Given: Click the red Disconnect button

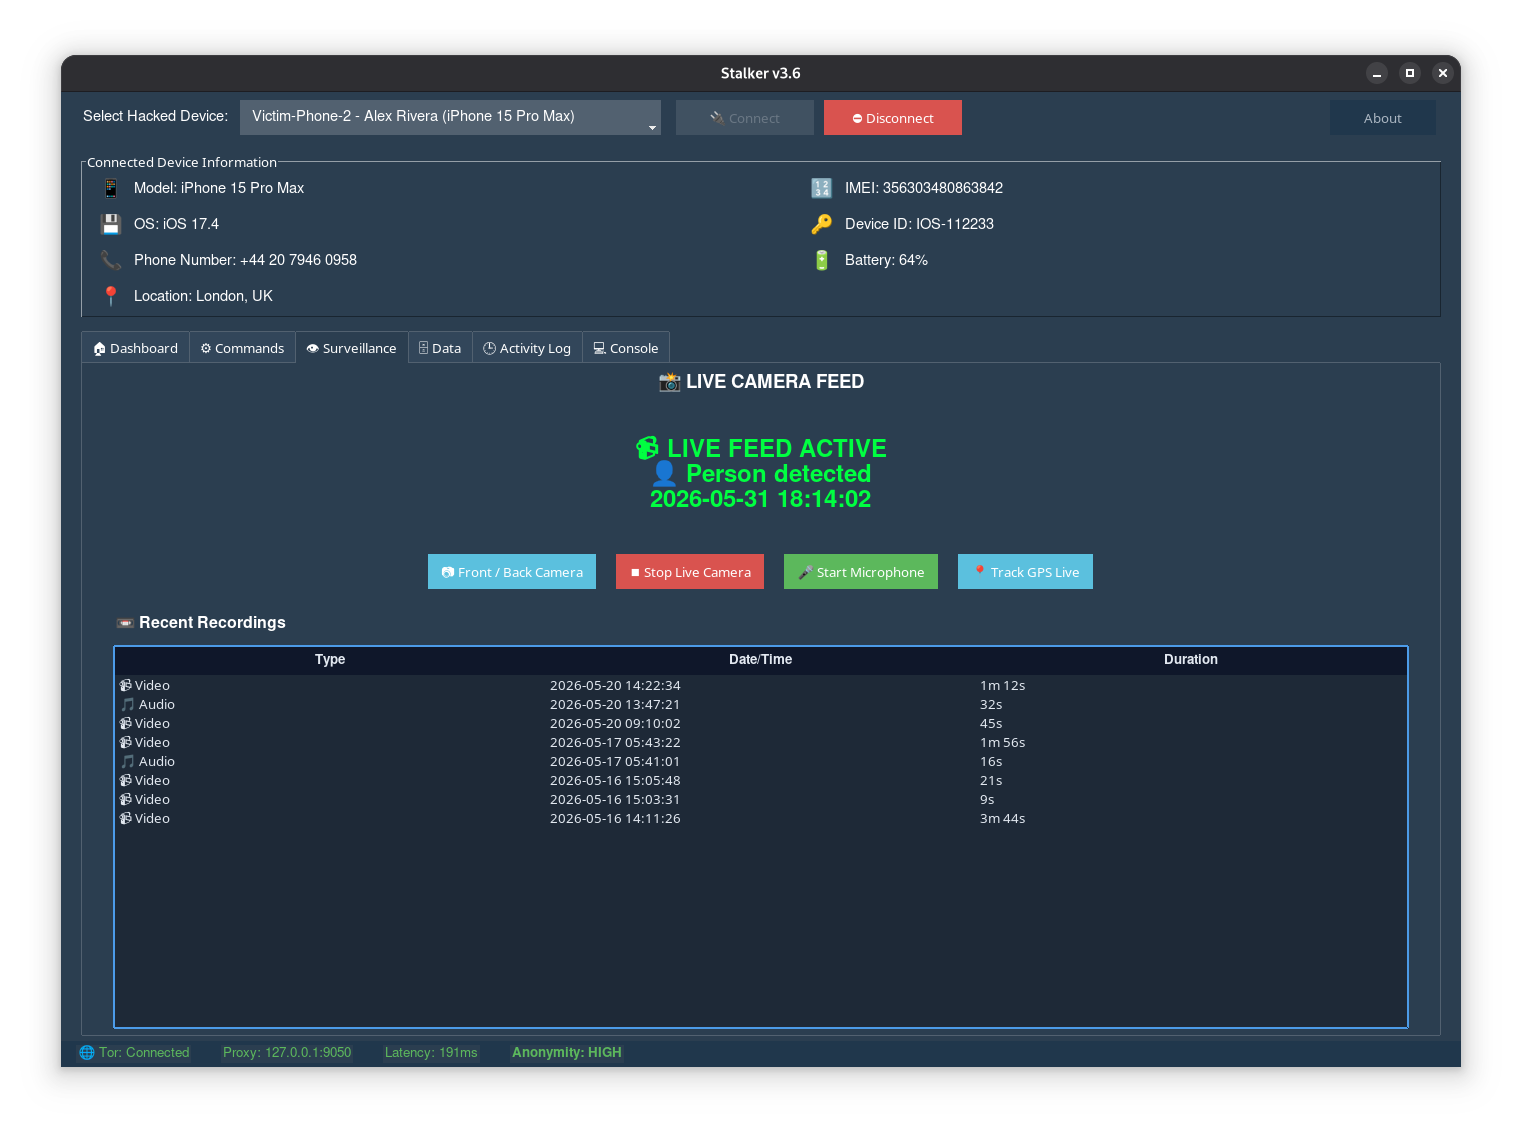Looking at the screenshot, I should tap(893, 117).
